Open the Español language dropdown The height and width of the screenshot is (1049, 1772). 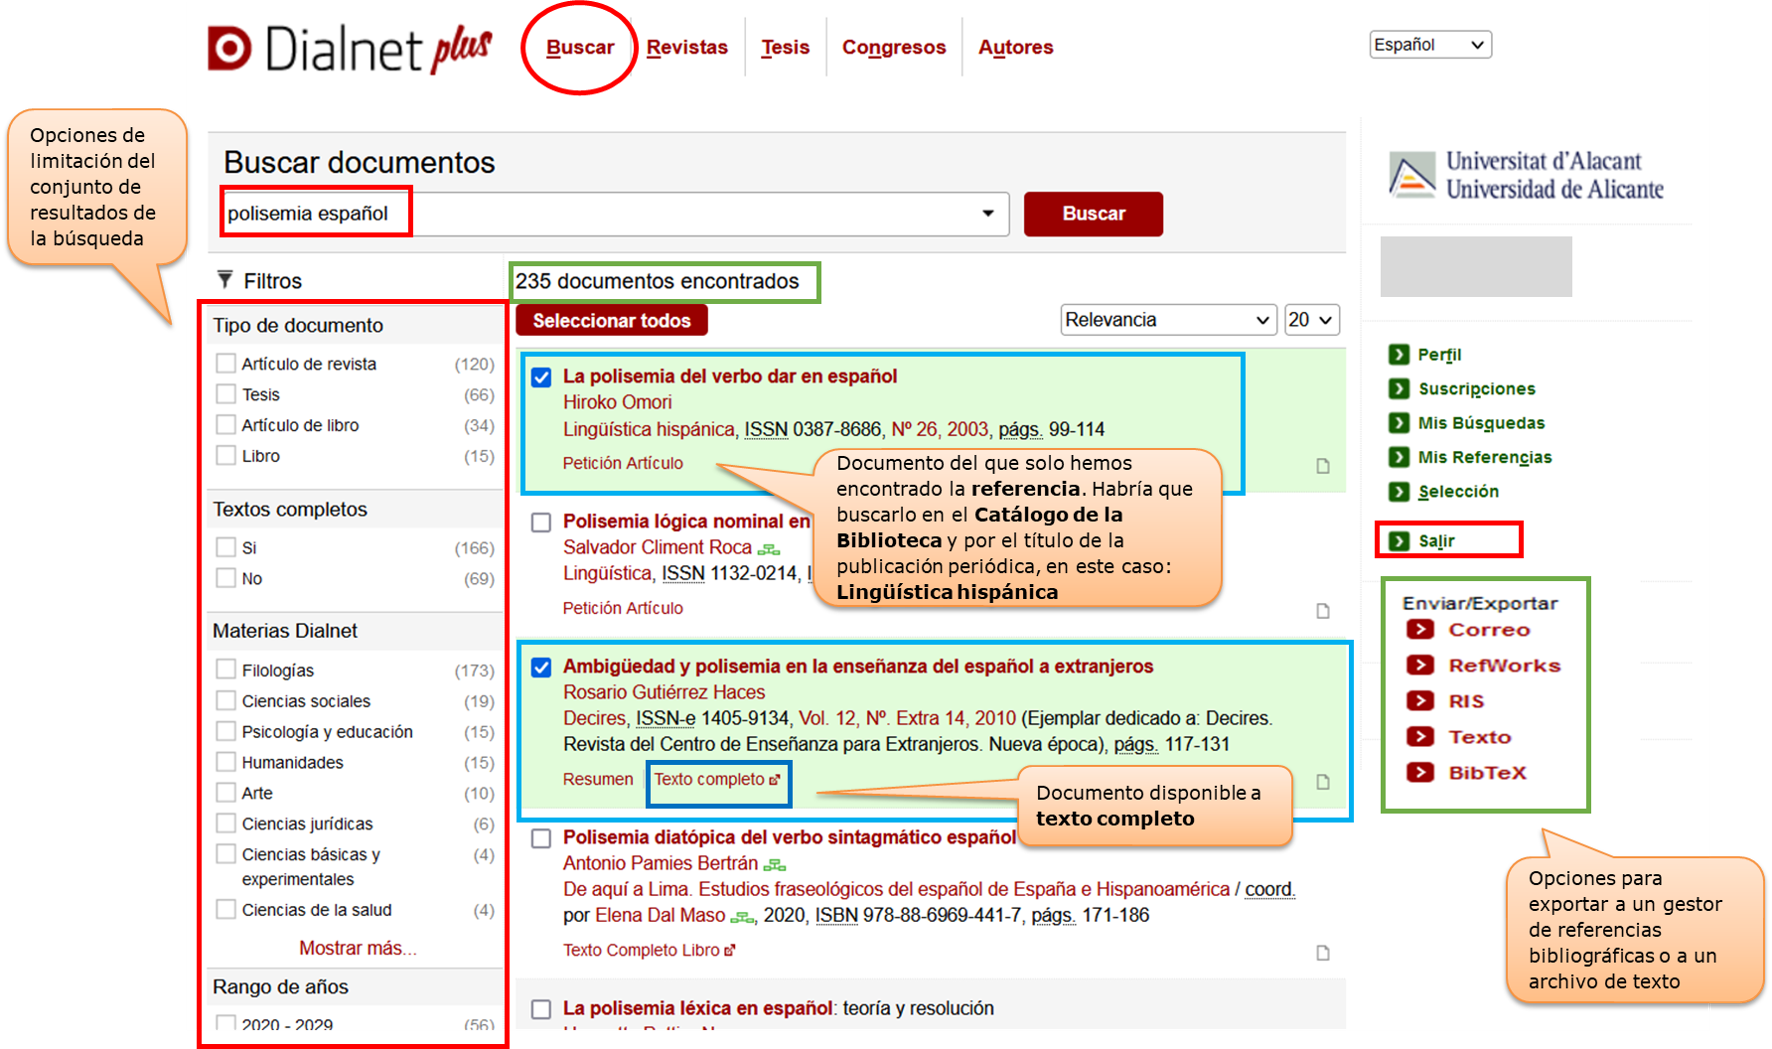pos(1429,45)
